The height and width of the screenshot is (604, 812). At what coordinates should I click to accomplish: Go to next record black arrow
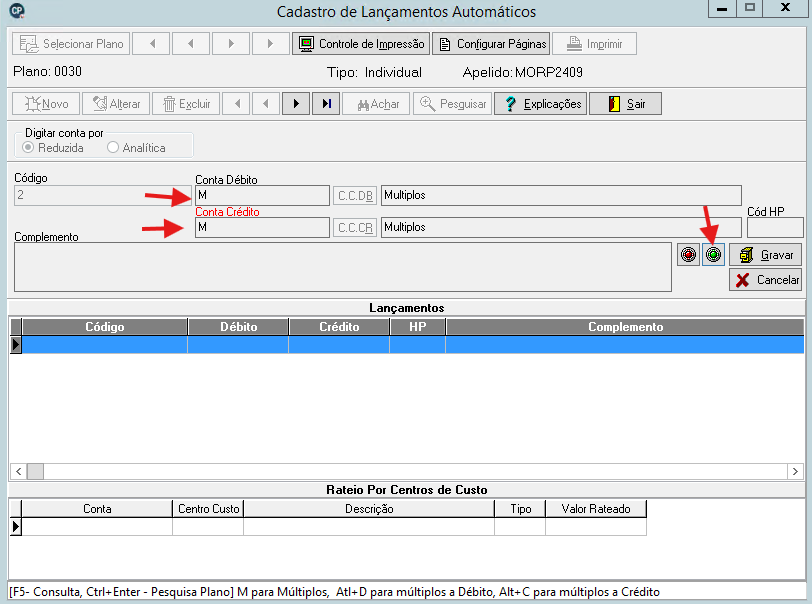pos(296,104)
